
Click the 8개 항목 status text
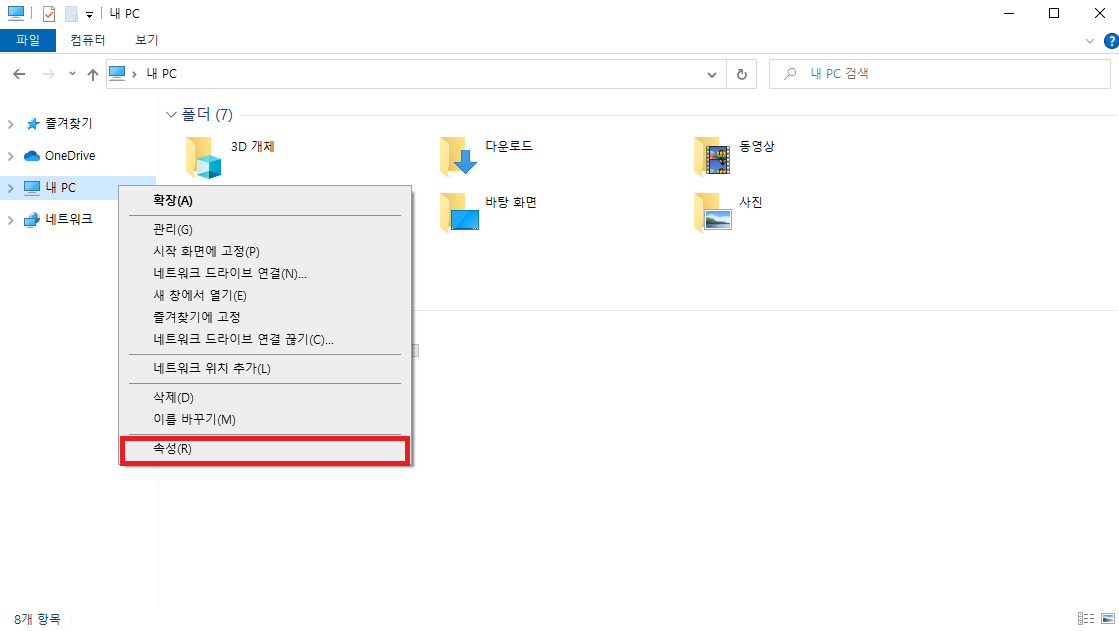(x=37, y=619)
